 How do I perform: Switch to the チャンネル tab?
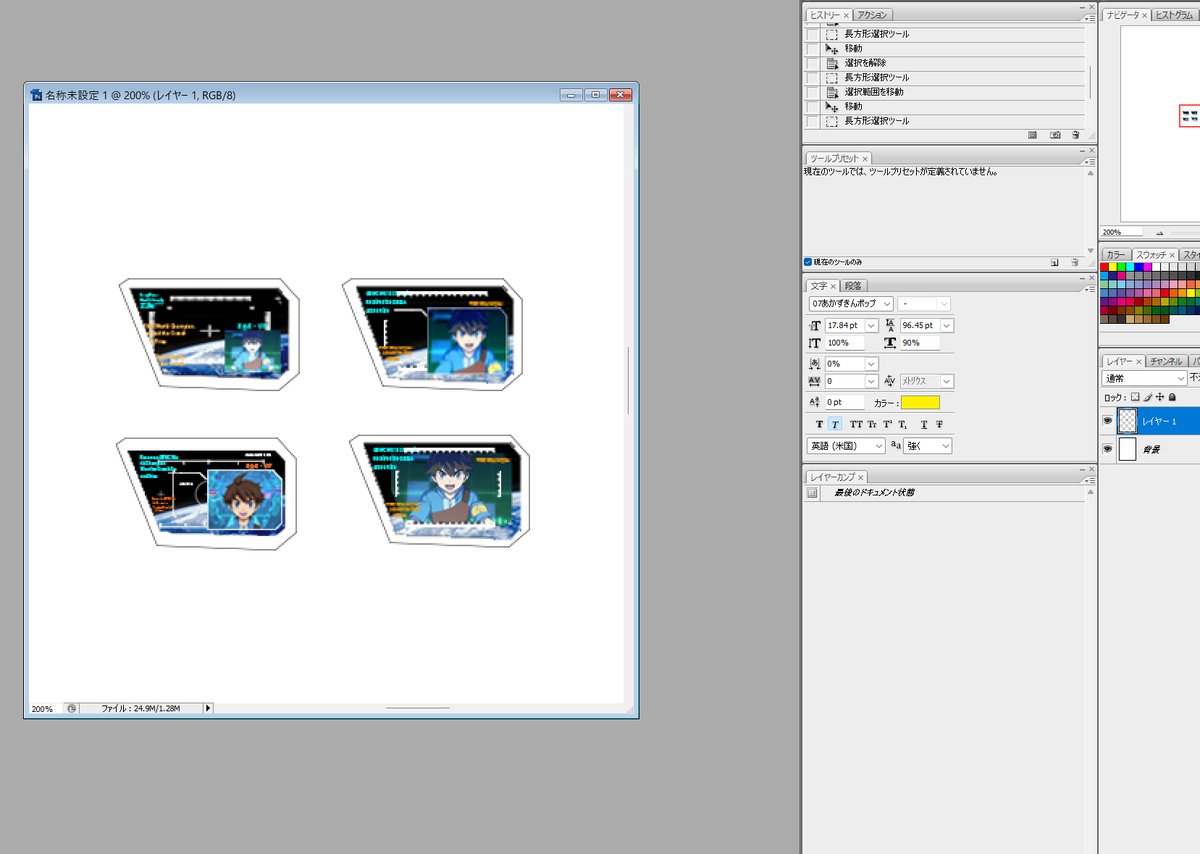(x=1166, y=361)
